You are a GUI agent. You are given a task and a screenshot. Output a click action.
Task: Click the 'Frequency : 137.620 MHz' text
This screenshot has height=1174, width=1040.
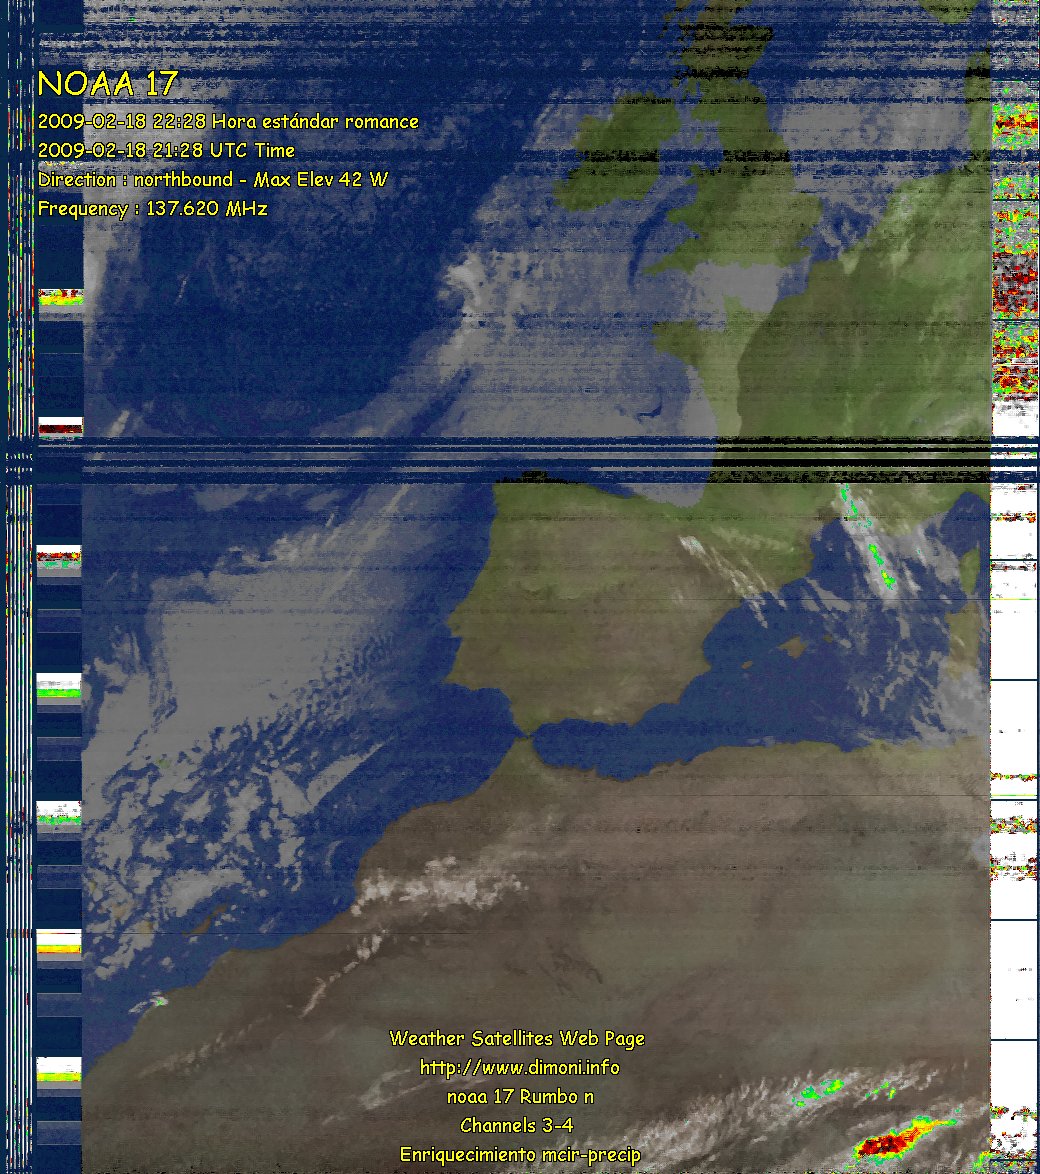pyautogui.click(x=153, y=209)
